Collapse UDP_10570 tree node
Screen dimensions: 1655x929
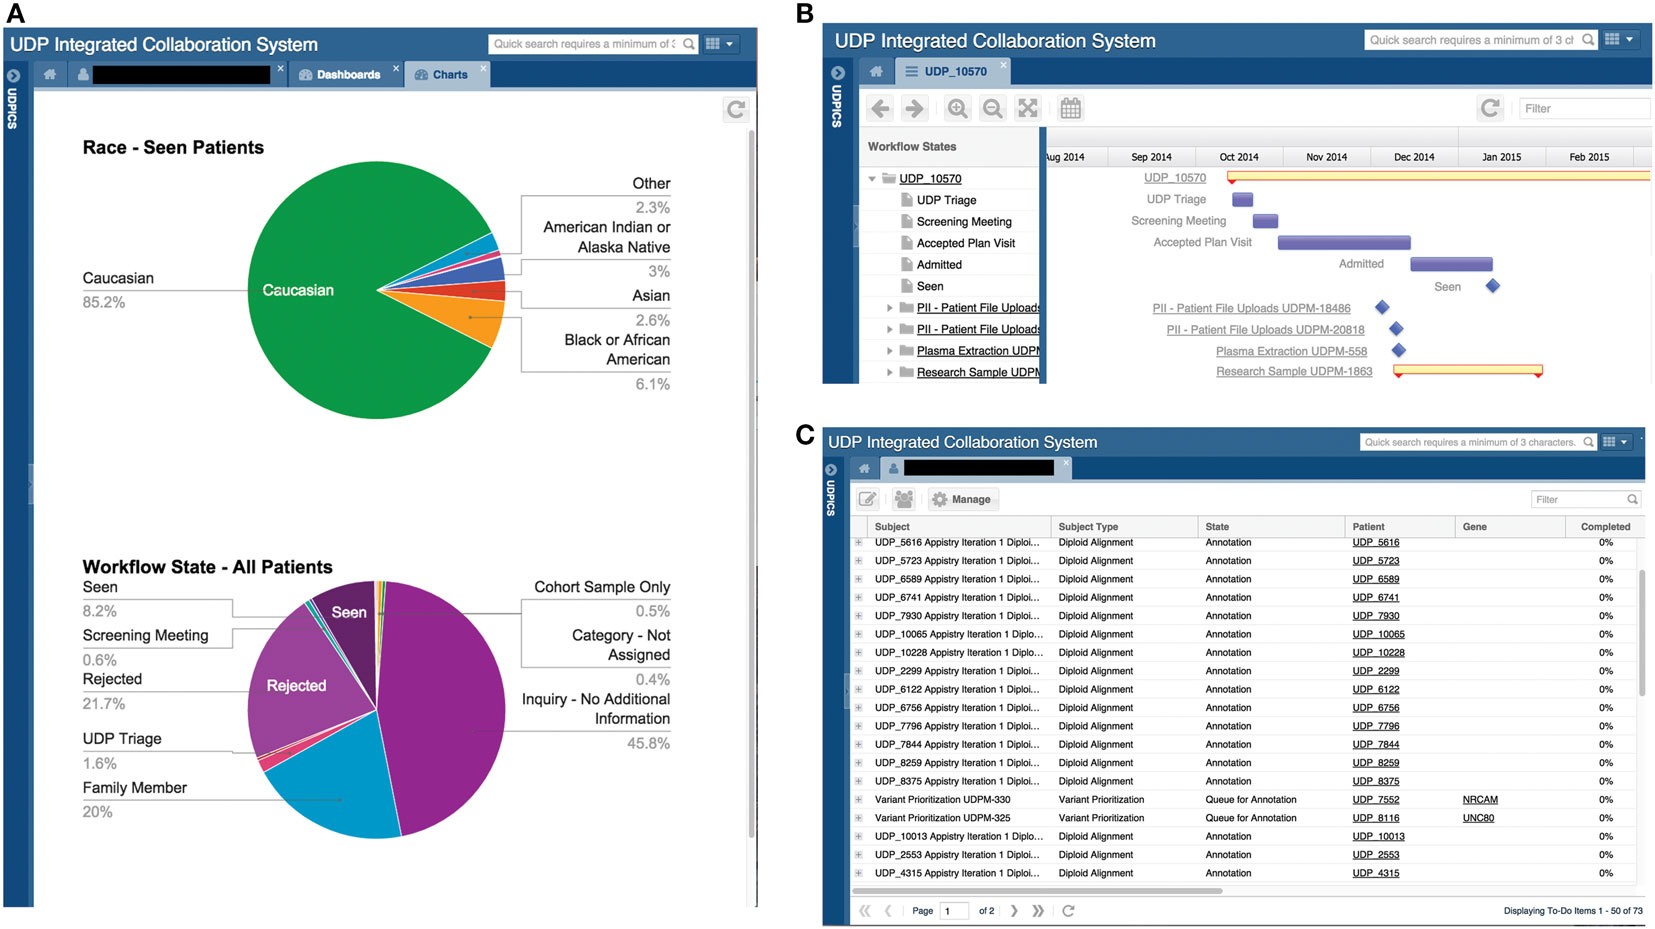coord(872,179)
